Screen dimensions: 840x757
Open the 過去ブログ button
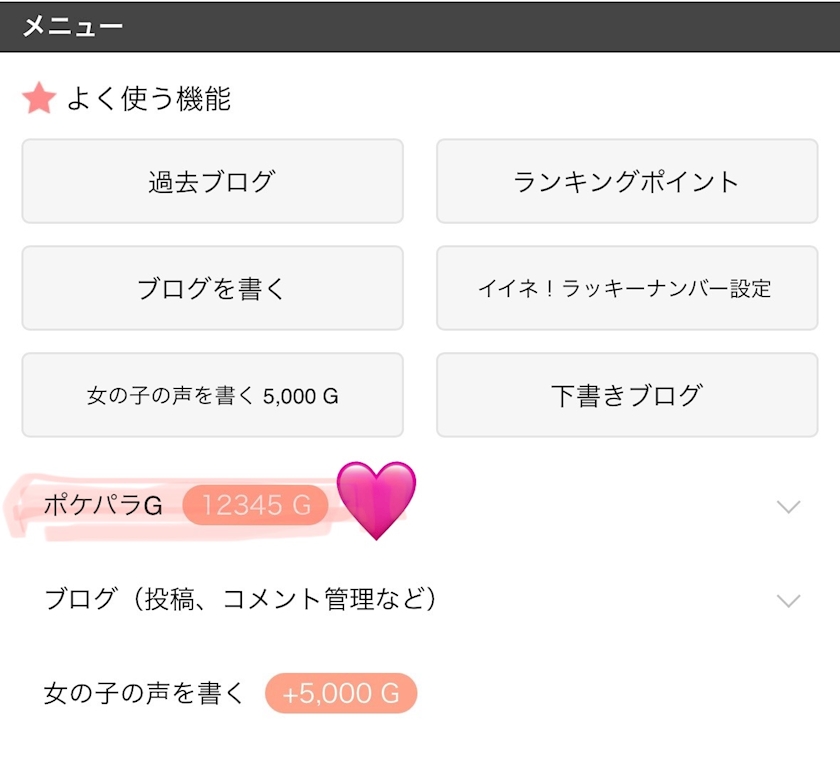pyautogui.click(x=212, y=181)
